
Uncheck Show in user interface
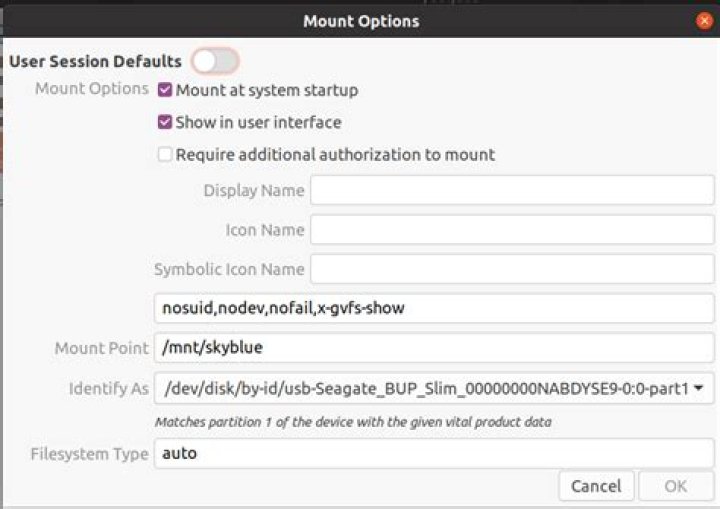[x=165, y=122]
